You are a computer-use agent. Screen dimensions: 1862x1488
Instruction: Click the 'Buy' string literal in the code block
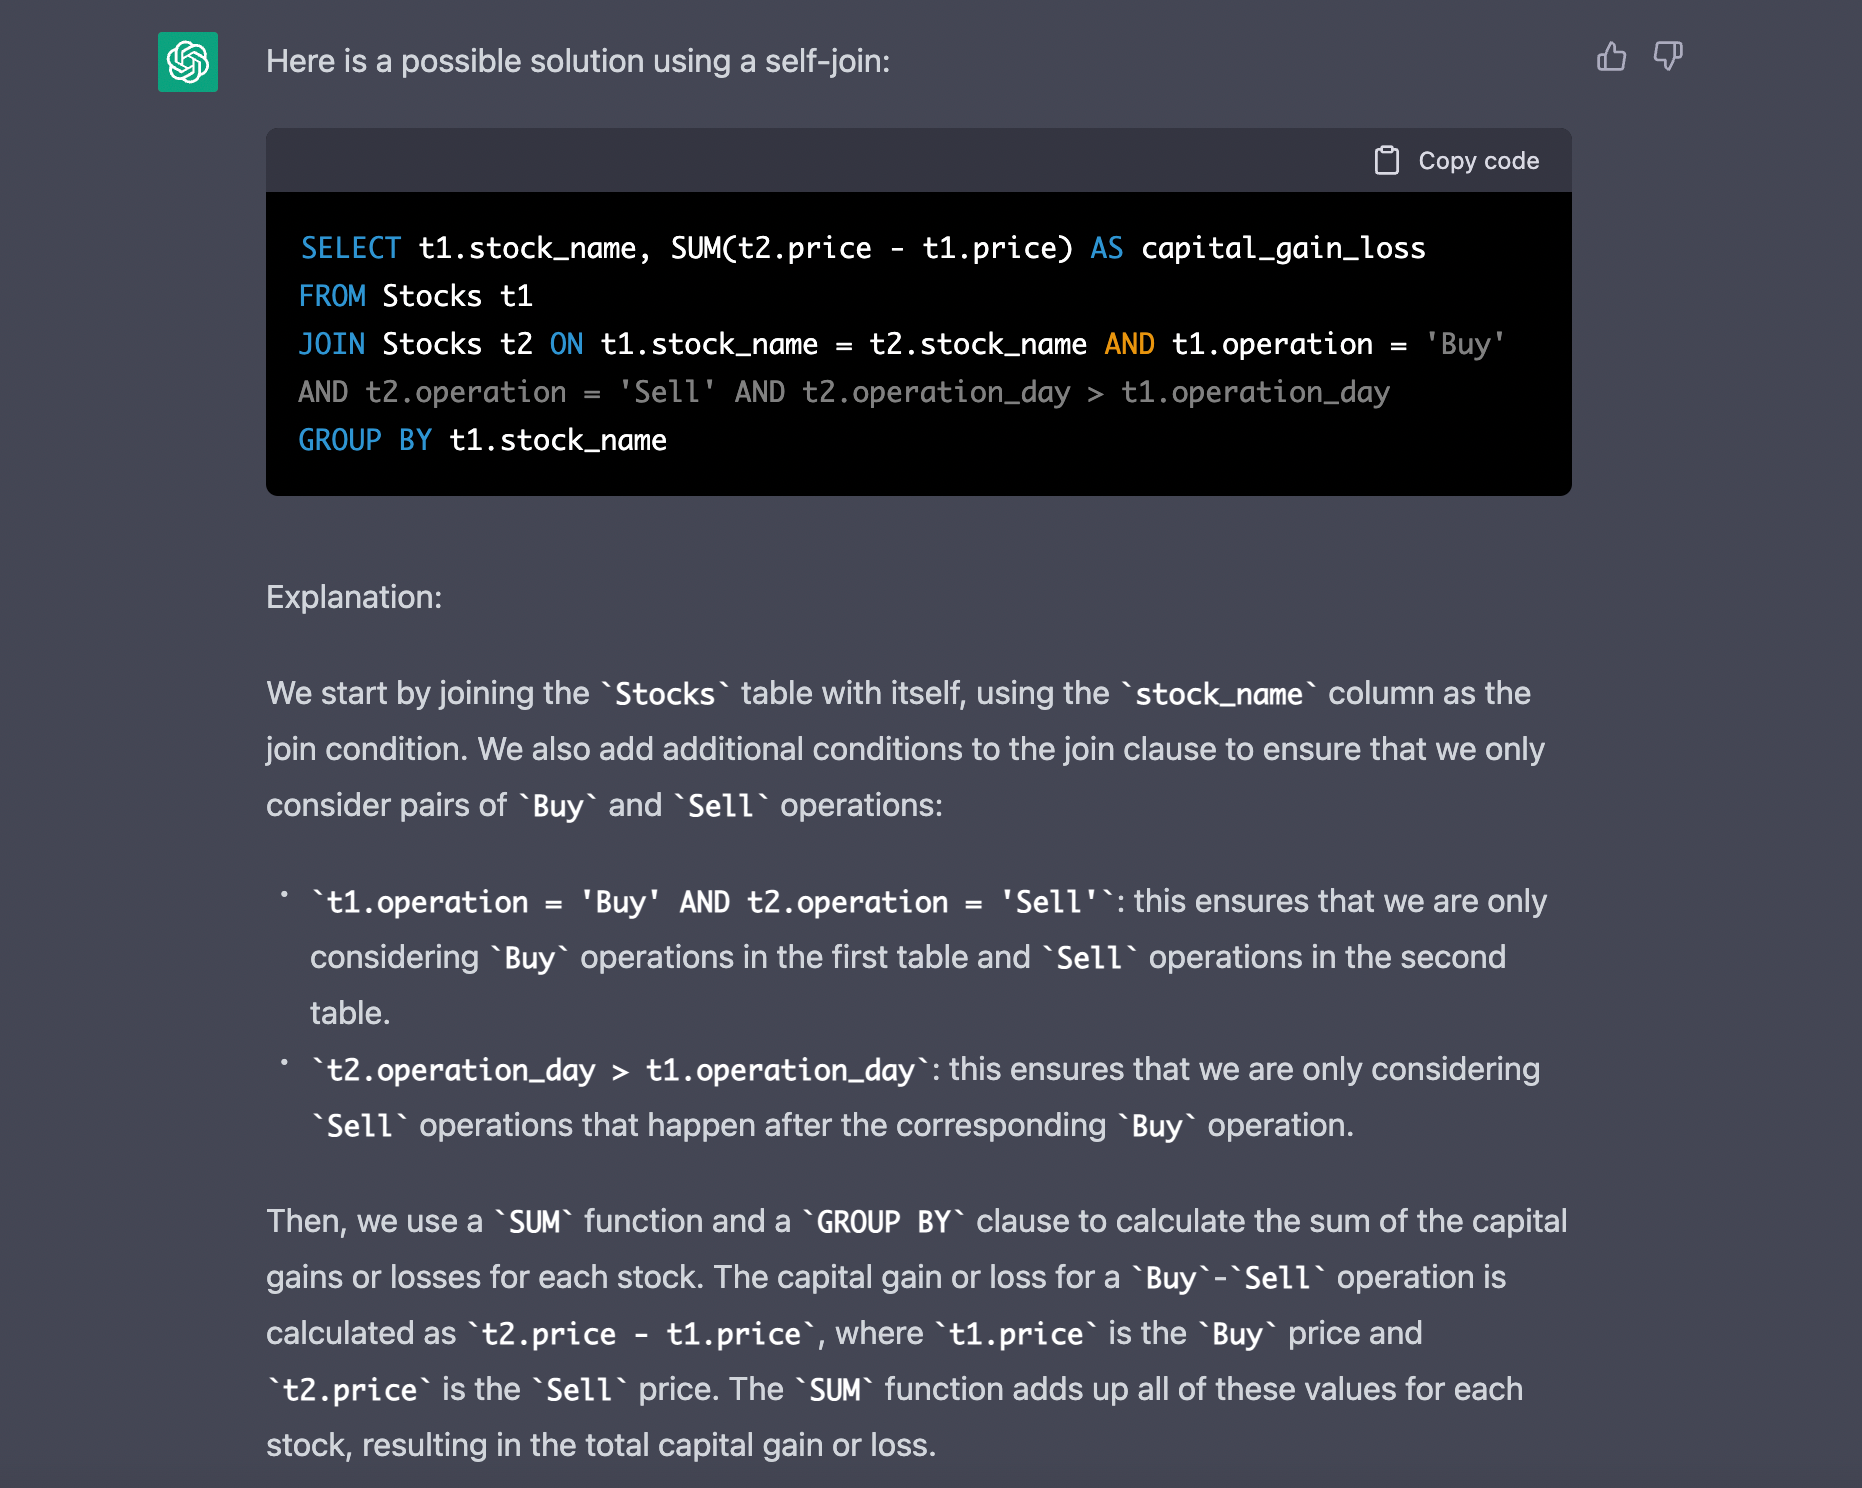pos(1465,344)
